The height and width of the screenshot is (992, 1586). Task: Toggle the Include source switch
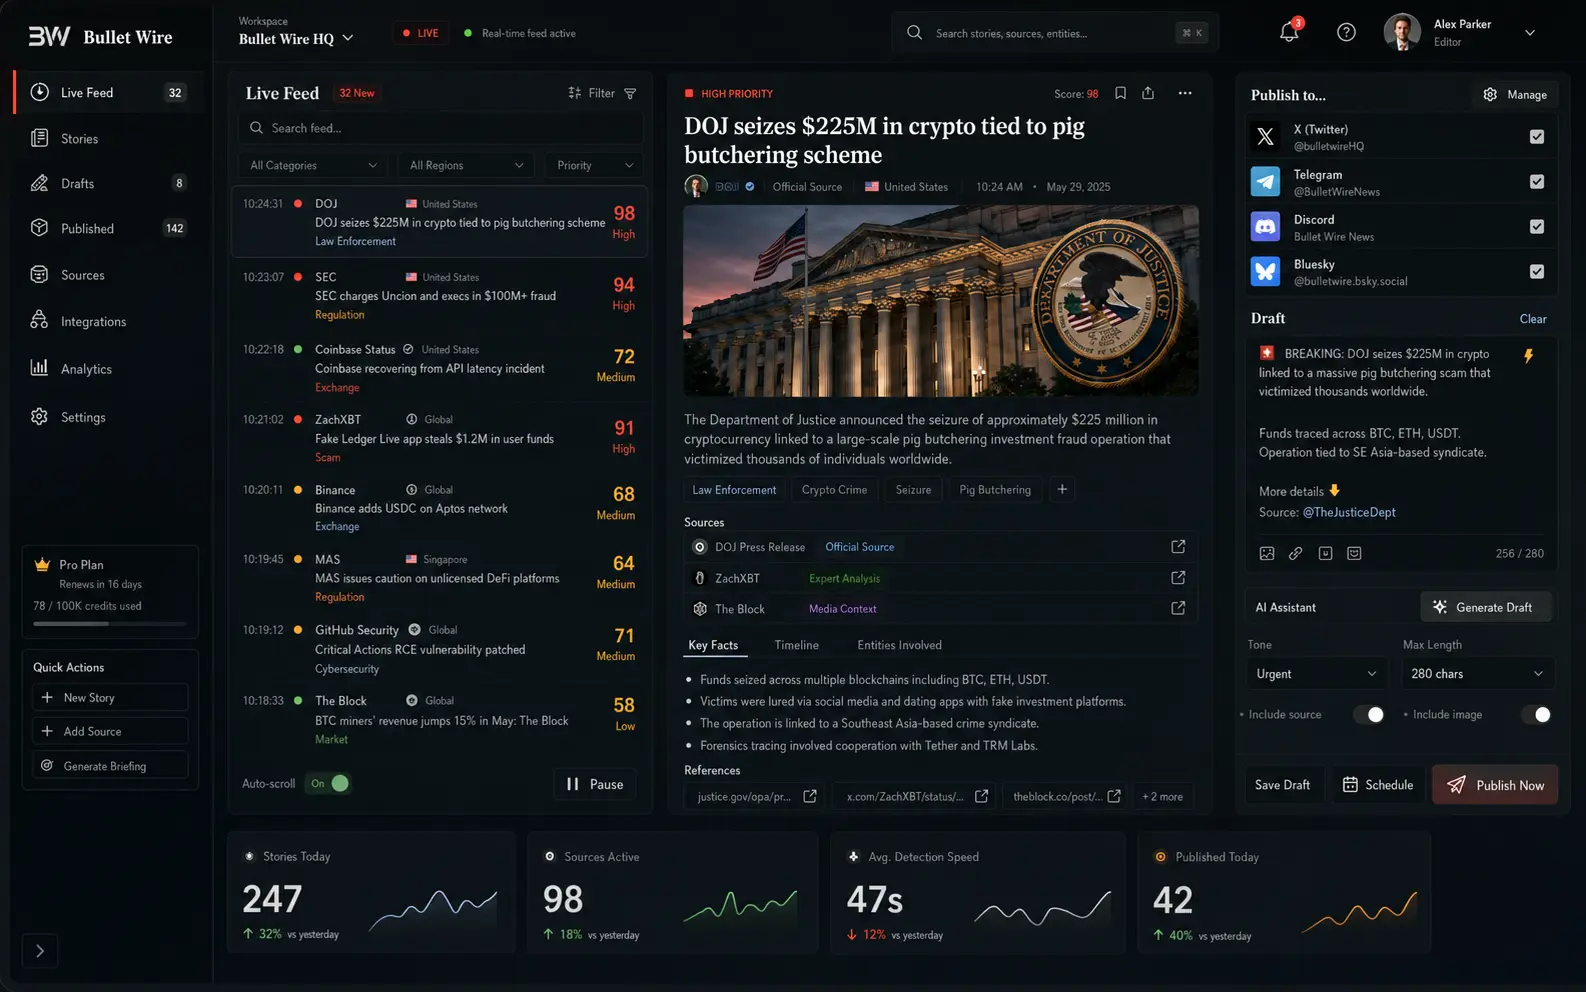[1369, 714]
